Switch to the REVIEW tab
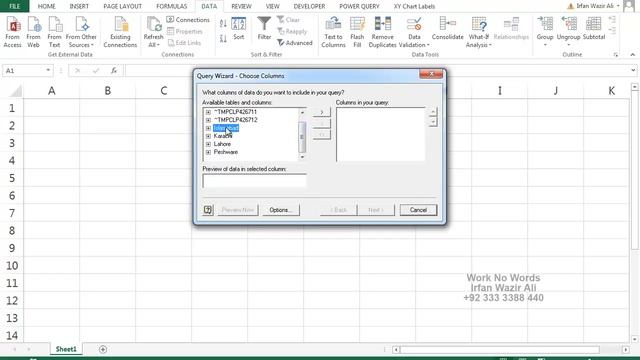The height and width of the screenshot is (360, 640). 241,6
